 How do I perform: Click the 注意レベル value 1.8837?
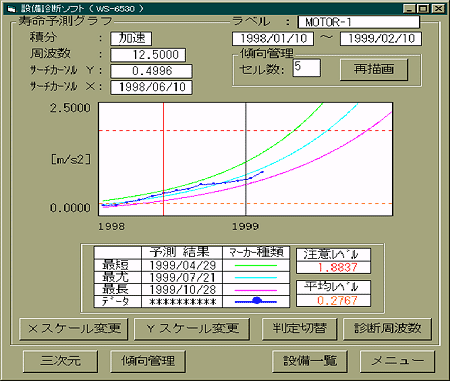pos(333,267)
